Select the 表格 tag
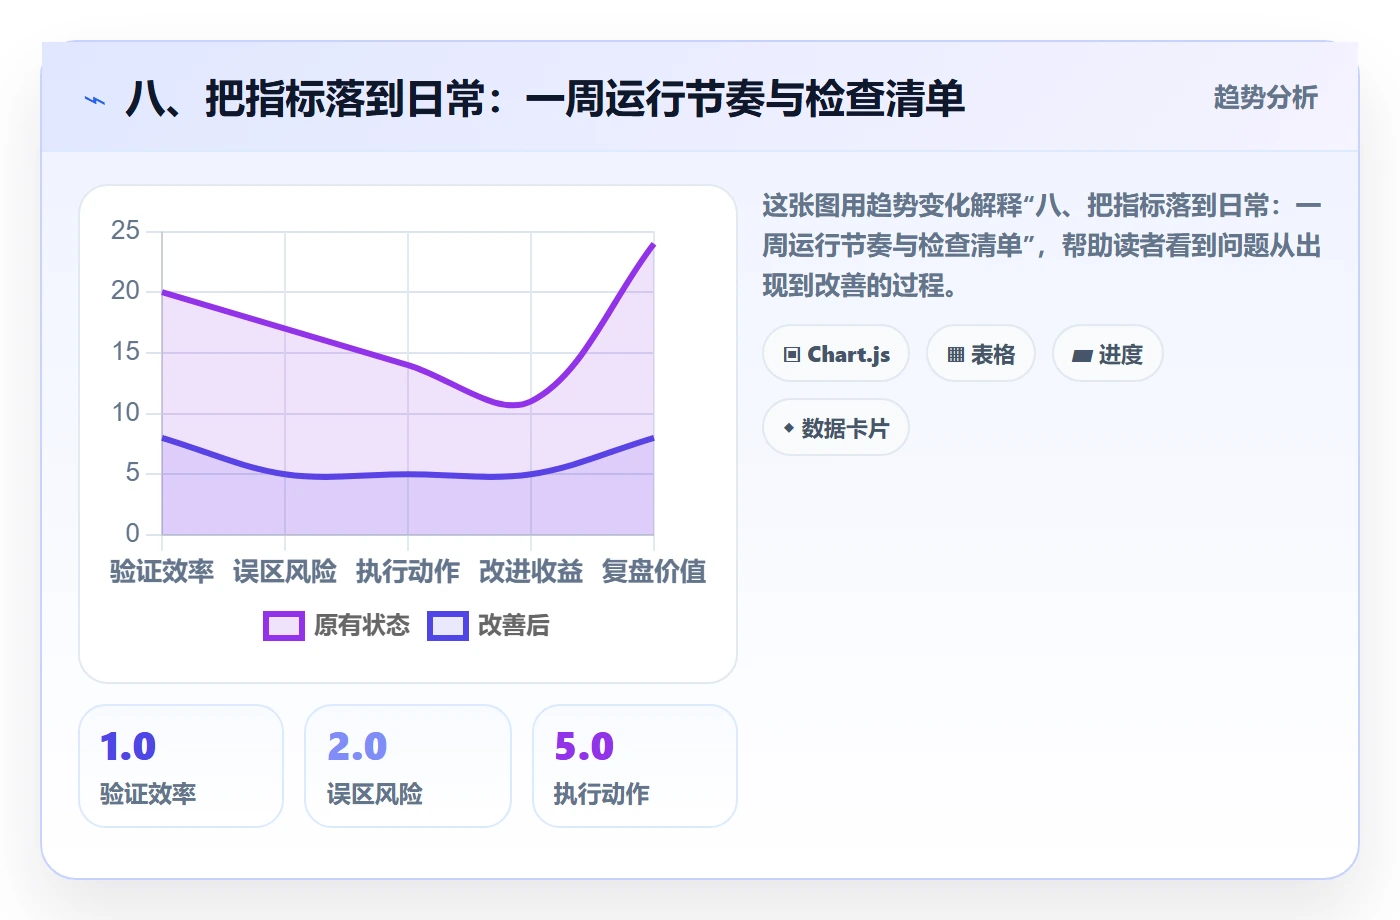This screenshot has height=920, width=1400. point(981,354)
